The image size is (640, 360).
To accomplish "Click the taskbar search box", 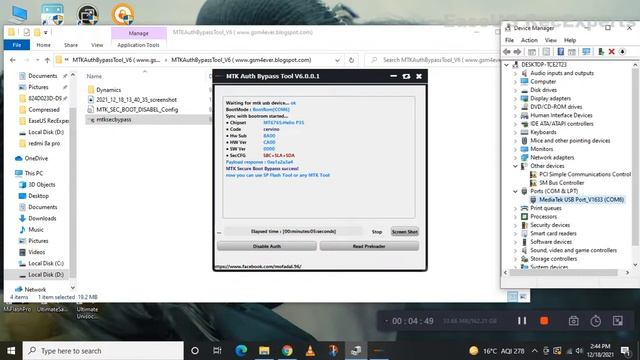I will [103, 351].
